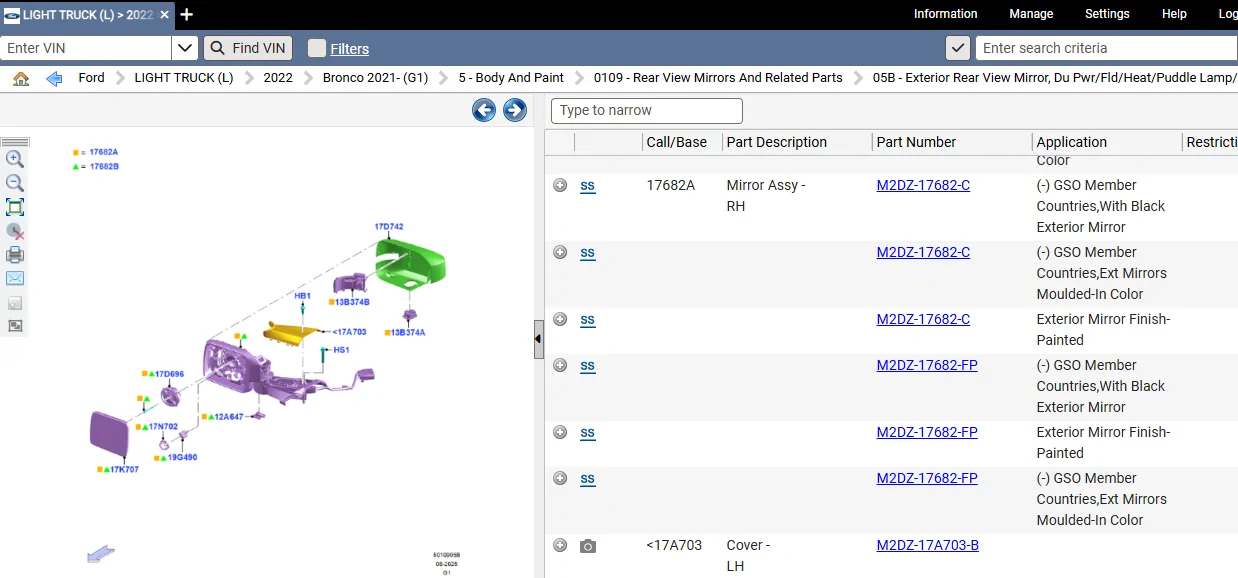The height and width of the screenshot is (578, 1238).
Task: Toggle the Filters checkbox
Action: click(x=317, y=48)
